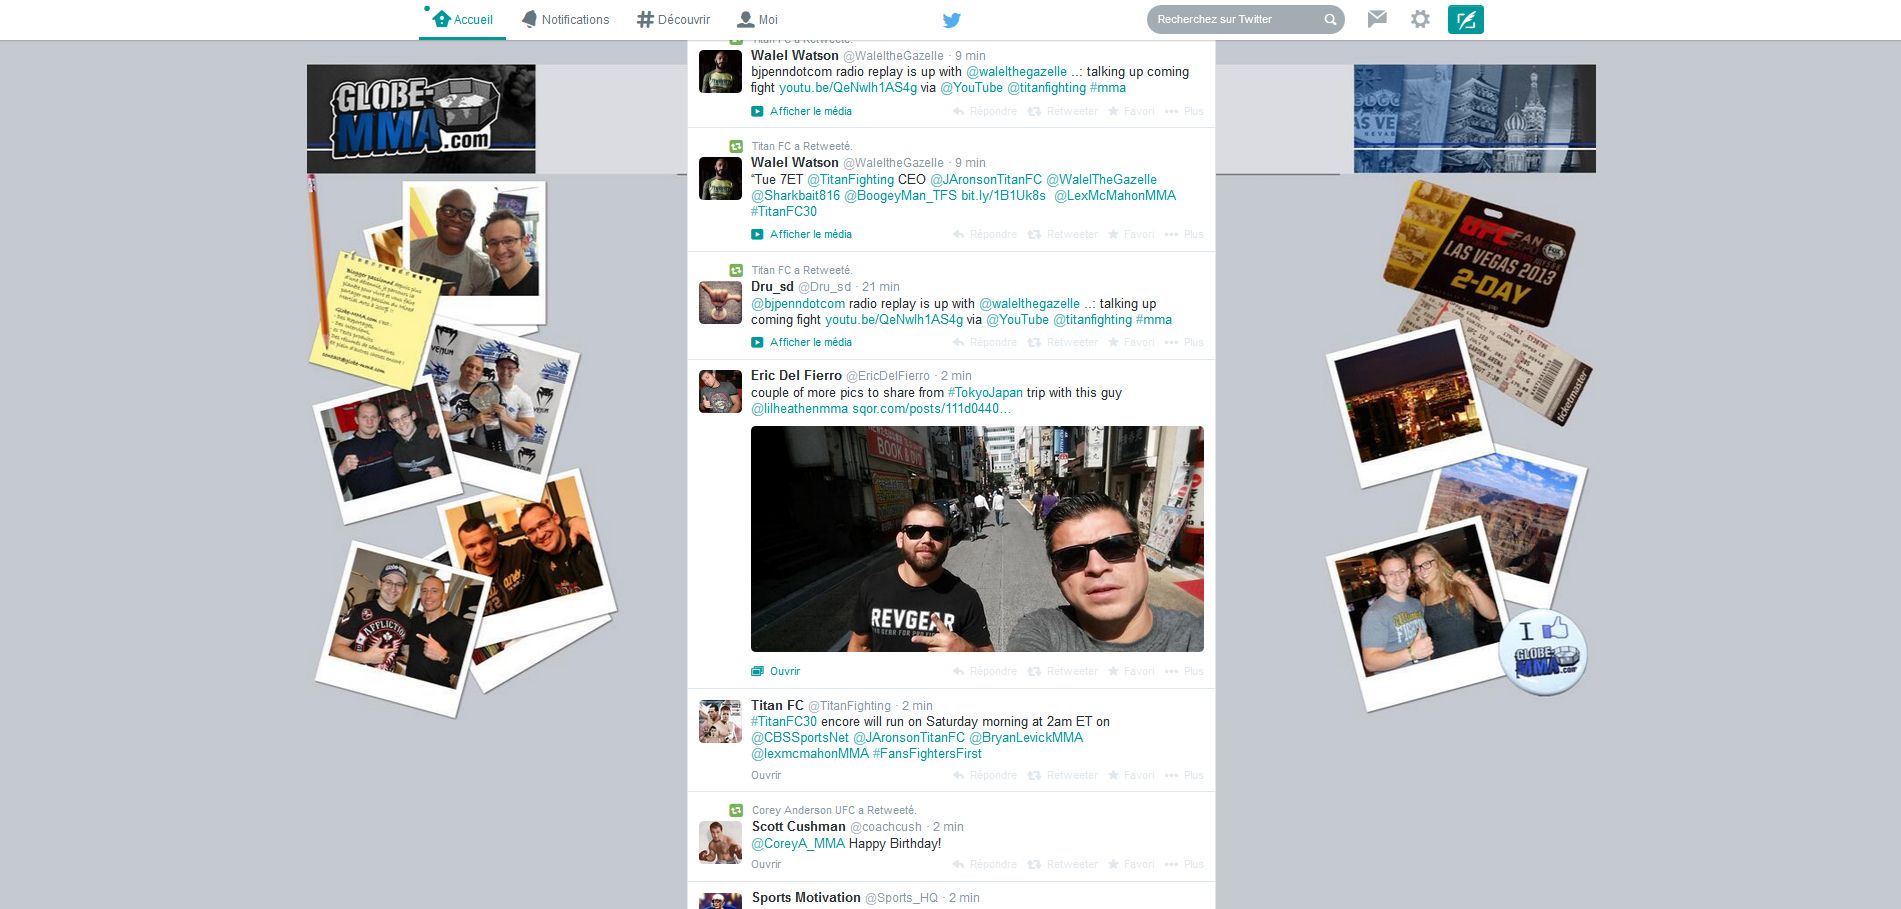Image resolution: width=1901 pixels, height=909 pixels.
Task: Click the Twitter bird logo
Action: point(951,20)
